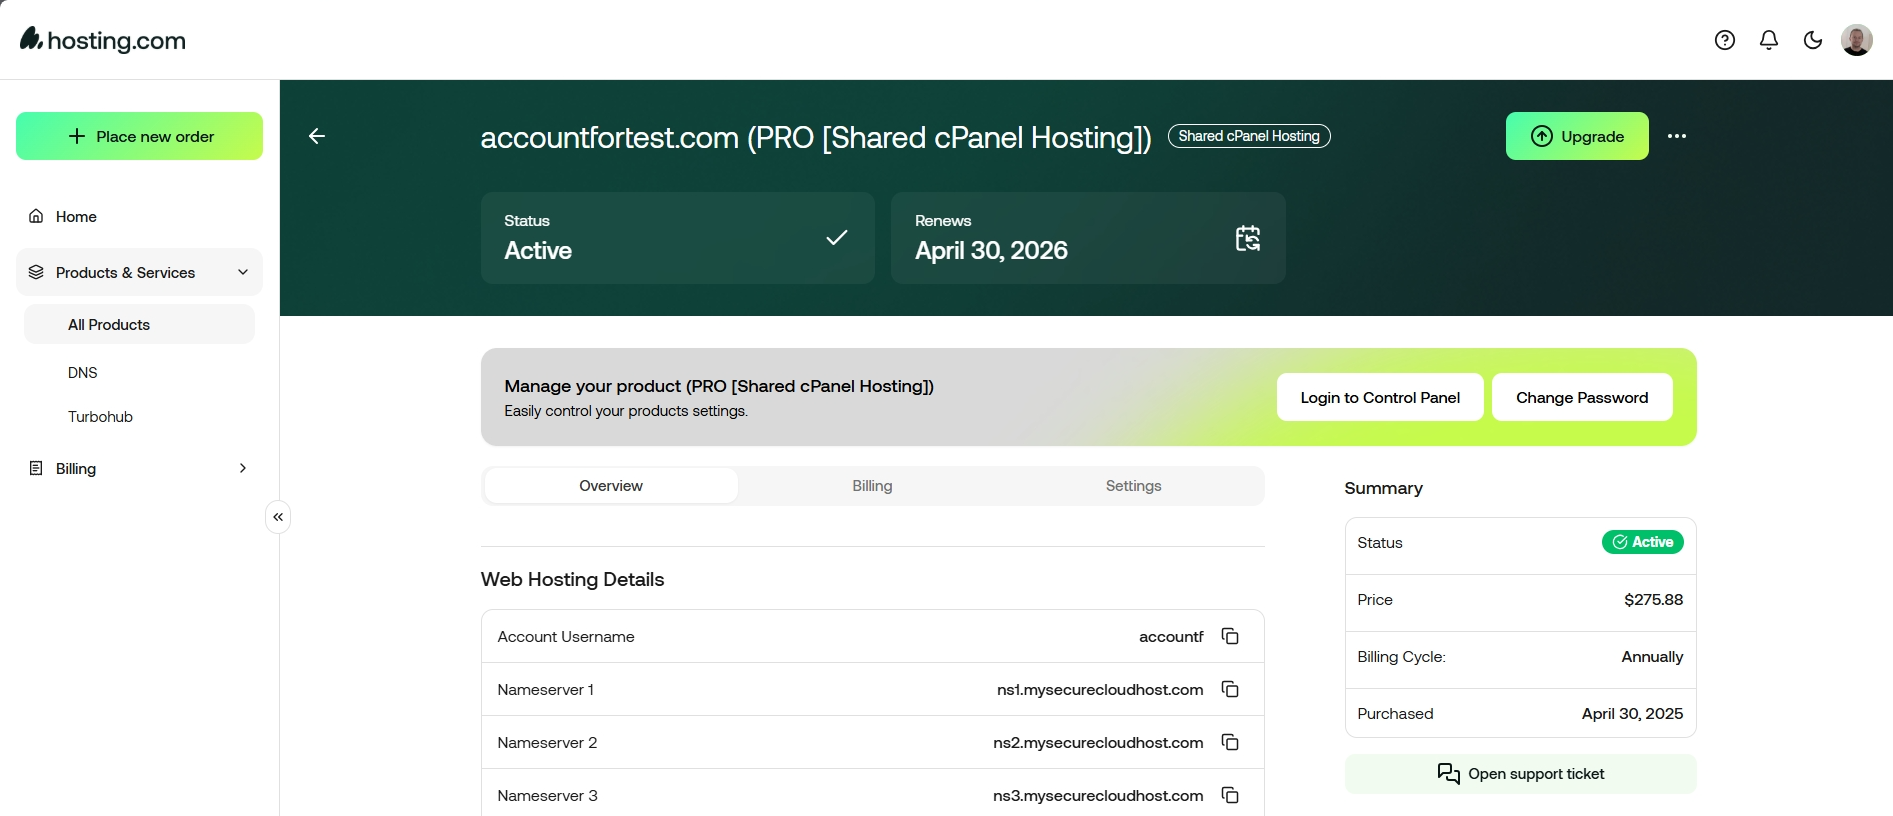The width and height of the screenshot is (1893, 816).
Task: Click the Renews calendar icon
Action: coord(1248,238)
